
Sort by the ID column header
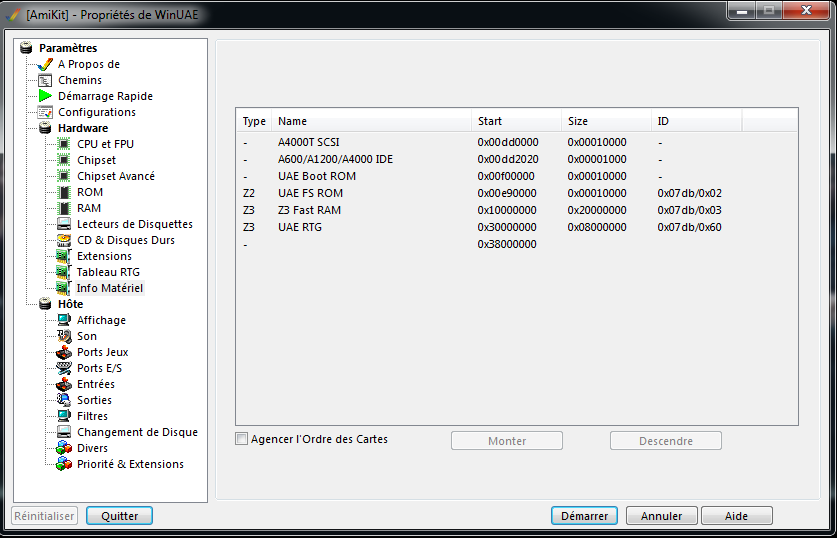tap(697, 121)
